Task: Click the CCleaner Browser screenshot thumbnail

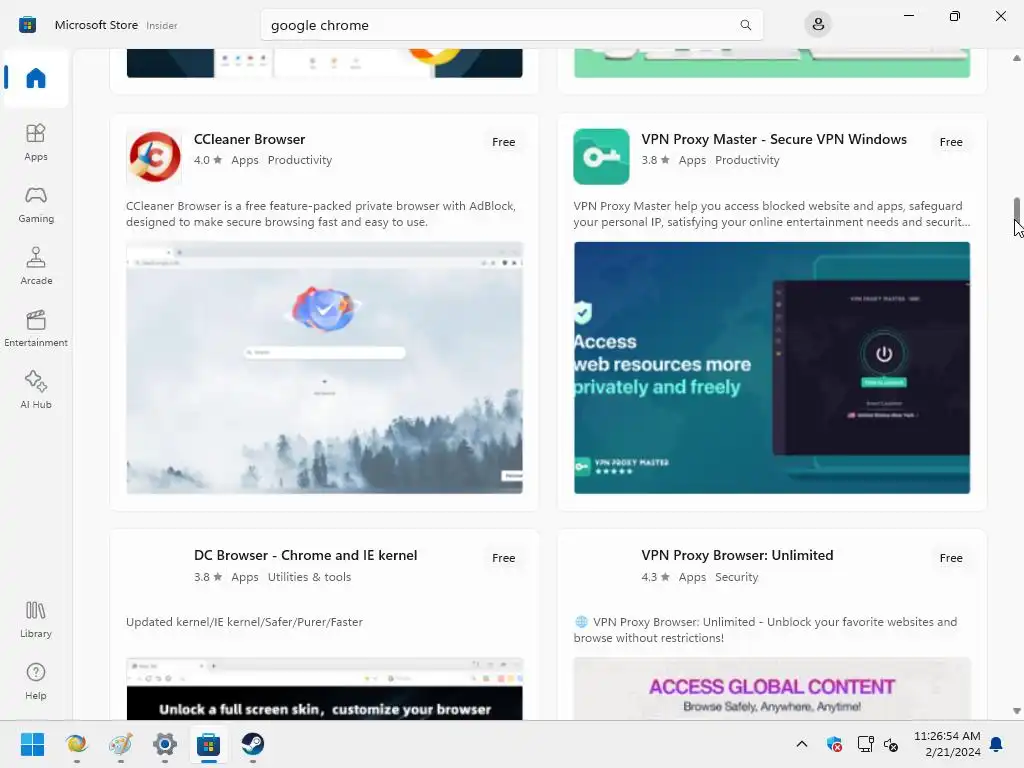Action: (x=325, y=368)
